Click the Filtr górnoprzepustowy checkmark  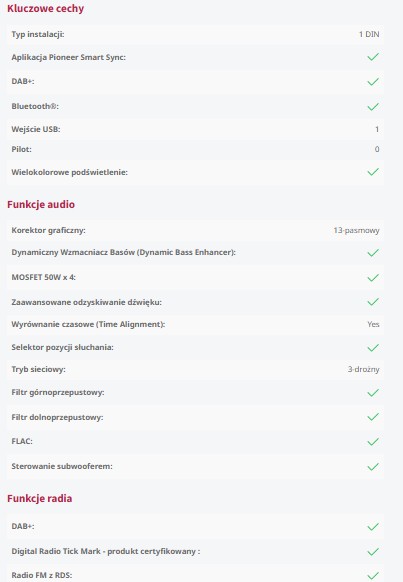(373, 393)
